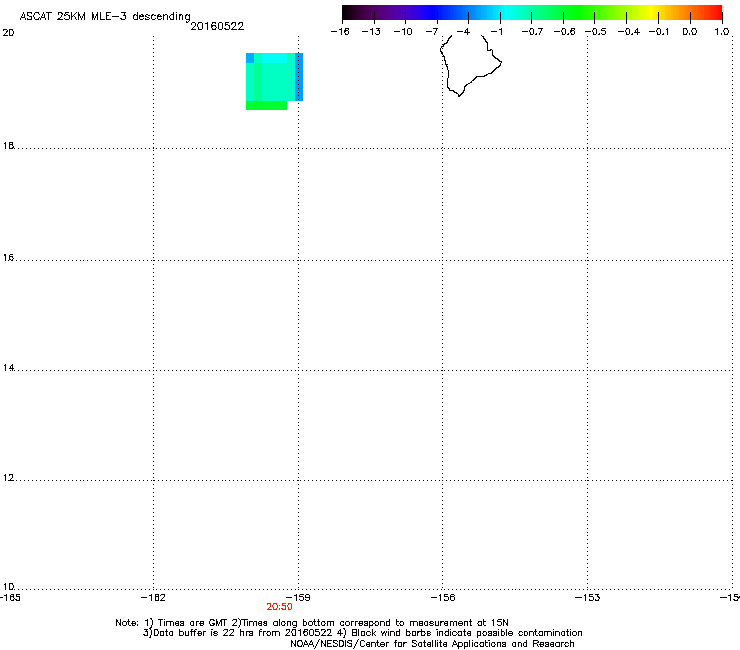Click the color bar label '-0.1'
740x650 pixels.
pyautogui.click(x=659, y=32)
